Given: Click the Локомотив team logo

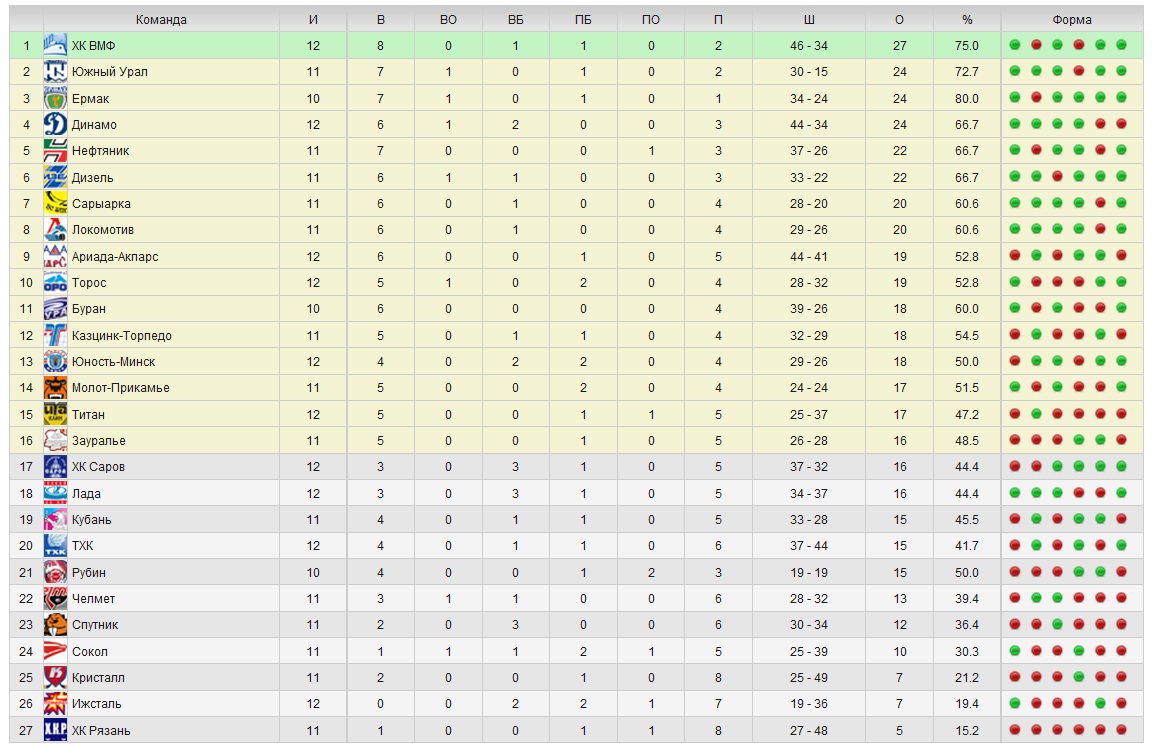Looking at the screenshot, I should click(x=55, y=230).
